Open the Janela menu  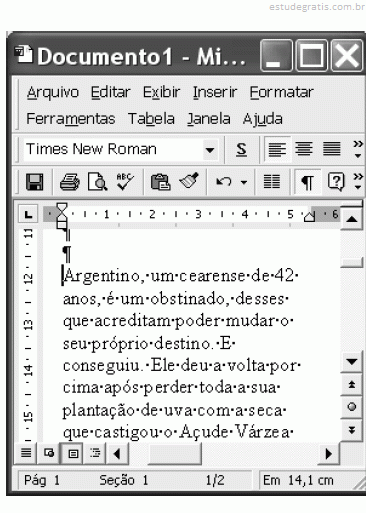tap(209, 119)
